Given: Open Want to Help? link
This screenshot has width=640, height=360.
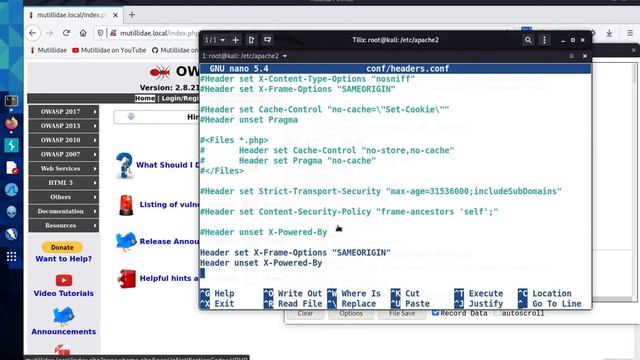Looking at the screenshot, I should click(x=64, y=259).
